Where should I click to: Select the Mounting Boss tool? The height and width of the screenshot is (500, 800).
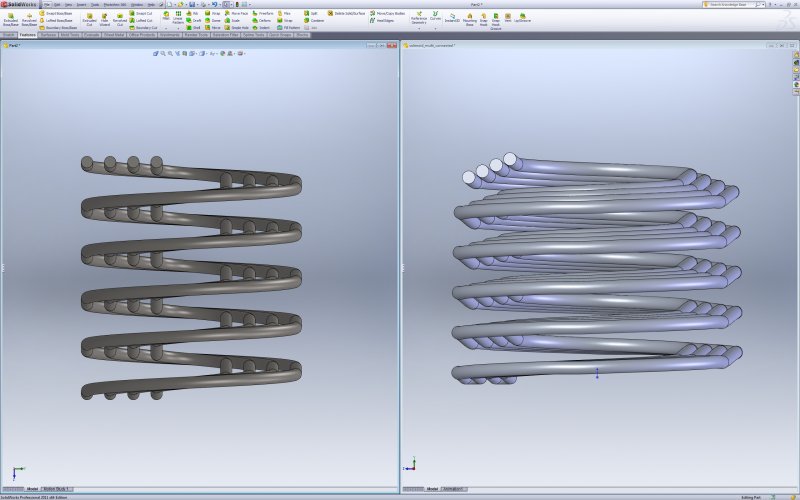pos(470,20)
